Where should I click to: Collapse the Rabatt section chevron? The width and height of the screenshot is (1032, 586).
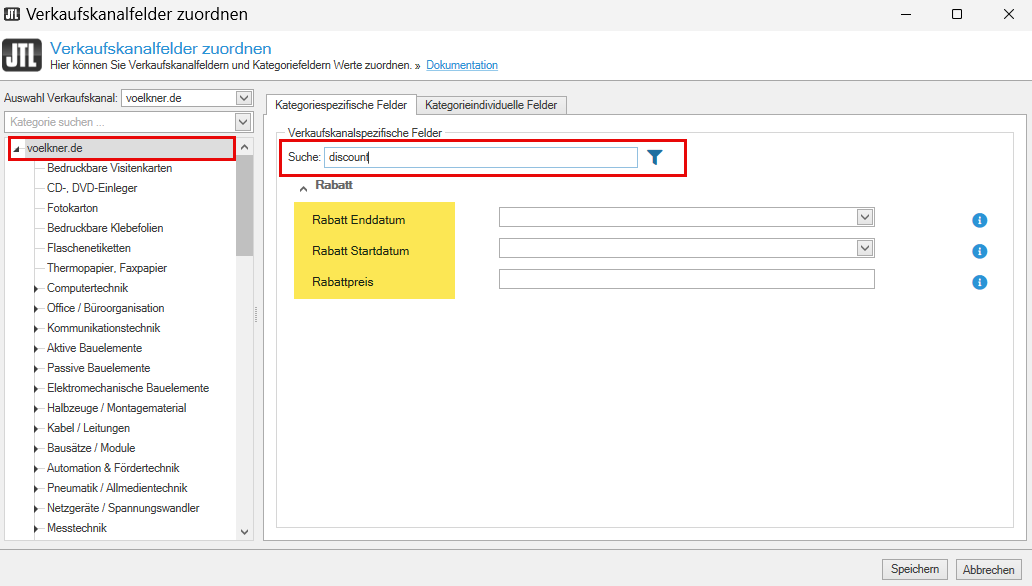coord(303,187)
